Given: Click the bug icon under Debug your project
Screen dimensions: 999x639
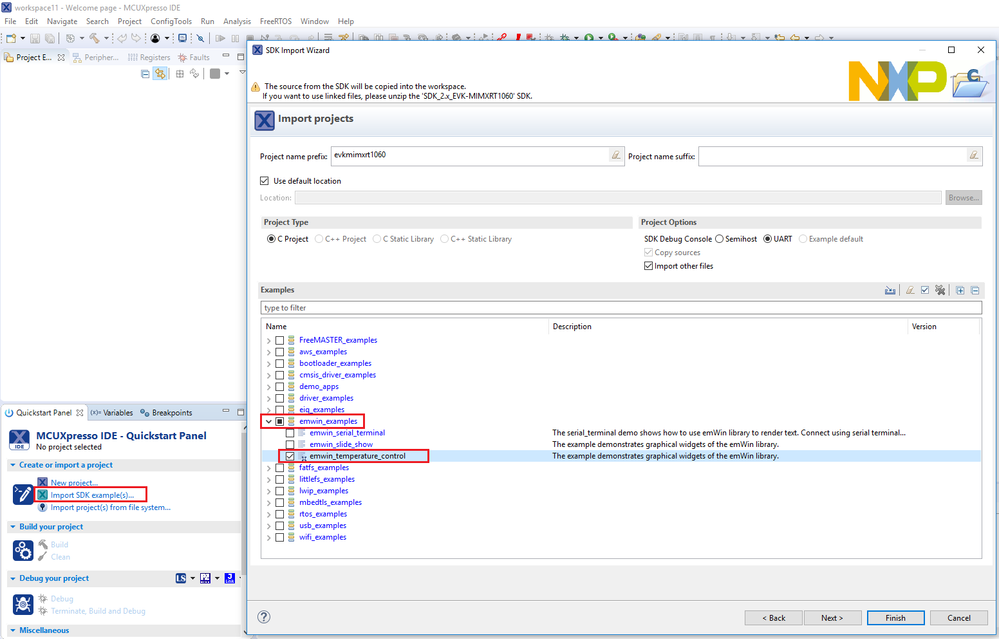Looking at the screenshot, I should (23, 604).
